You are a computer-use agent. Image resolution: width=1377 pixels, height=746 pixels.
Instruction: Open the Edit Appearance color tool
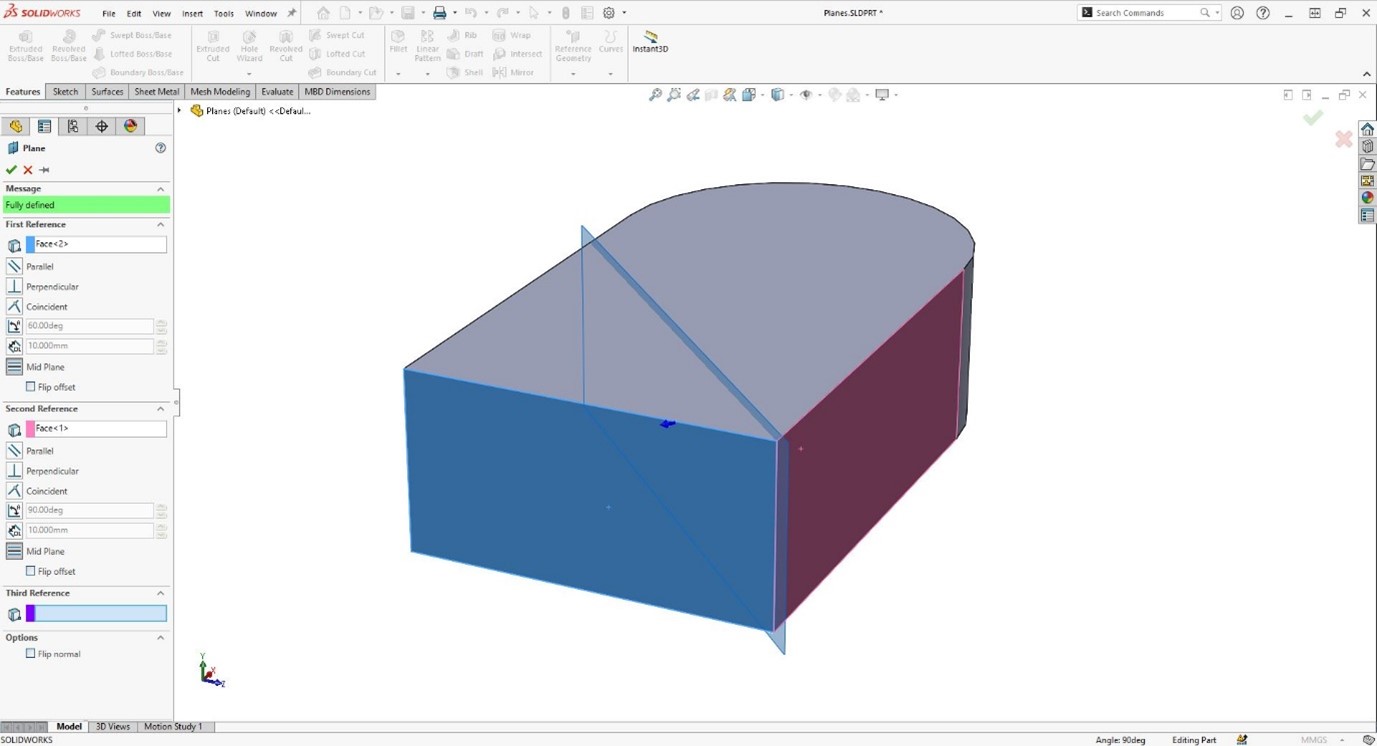point(834,94)
